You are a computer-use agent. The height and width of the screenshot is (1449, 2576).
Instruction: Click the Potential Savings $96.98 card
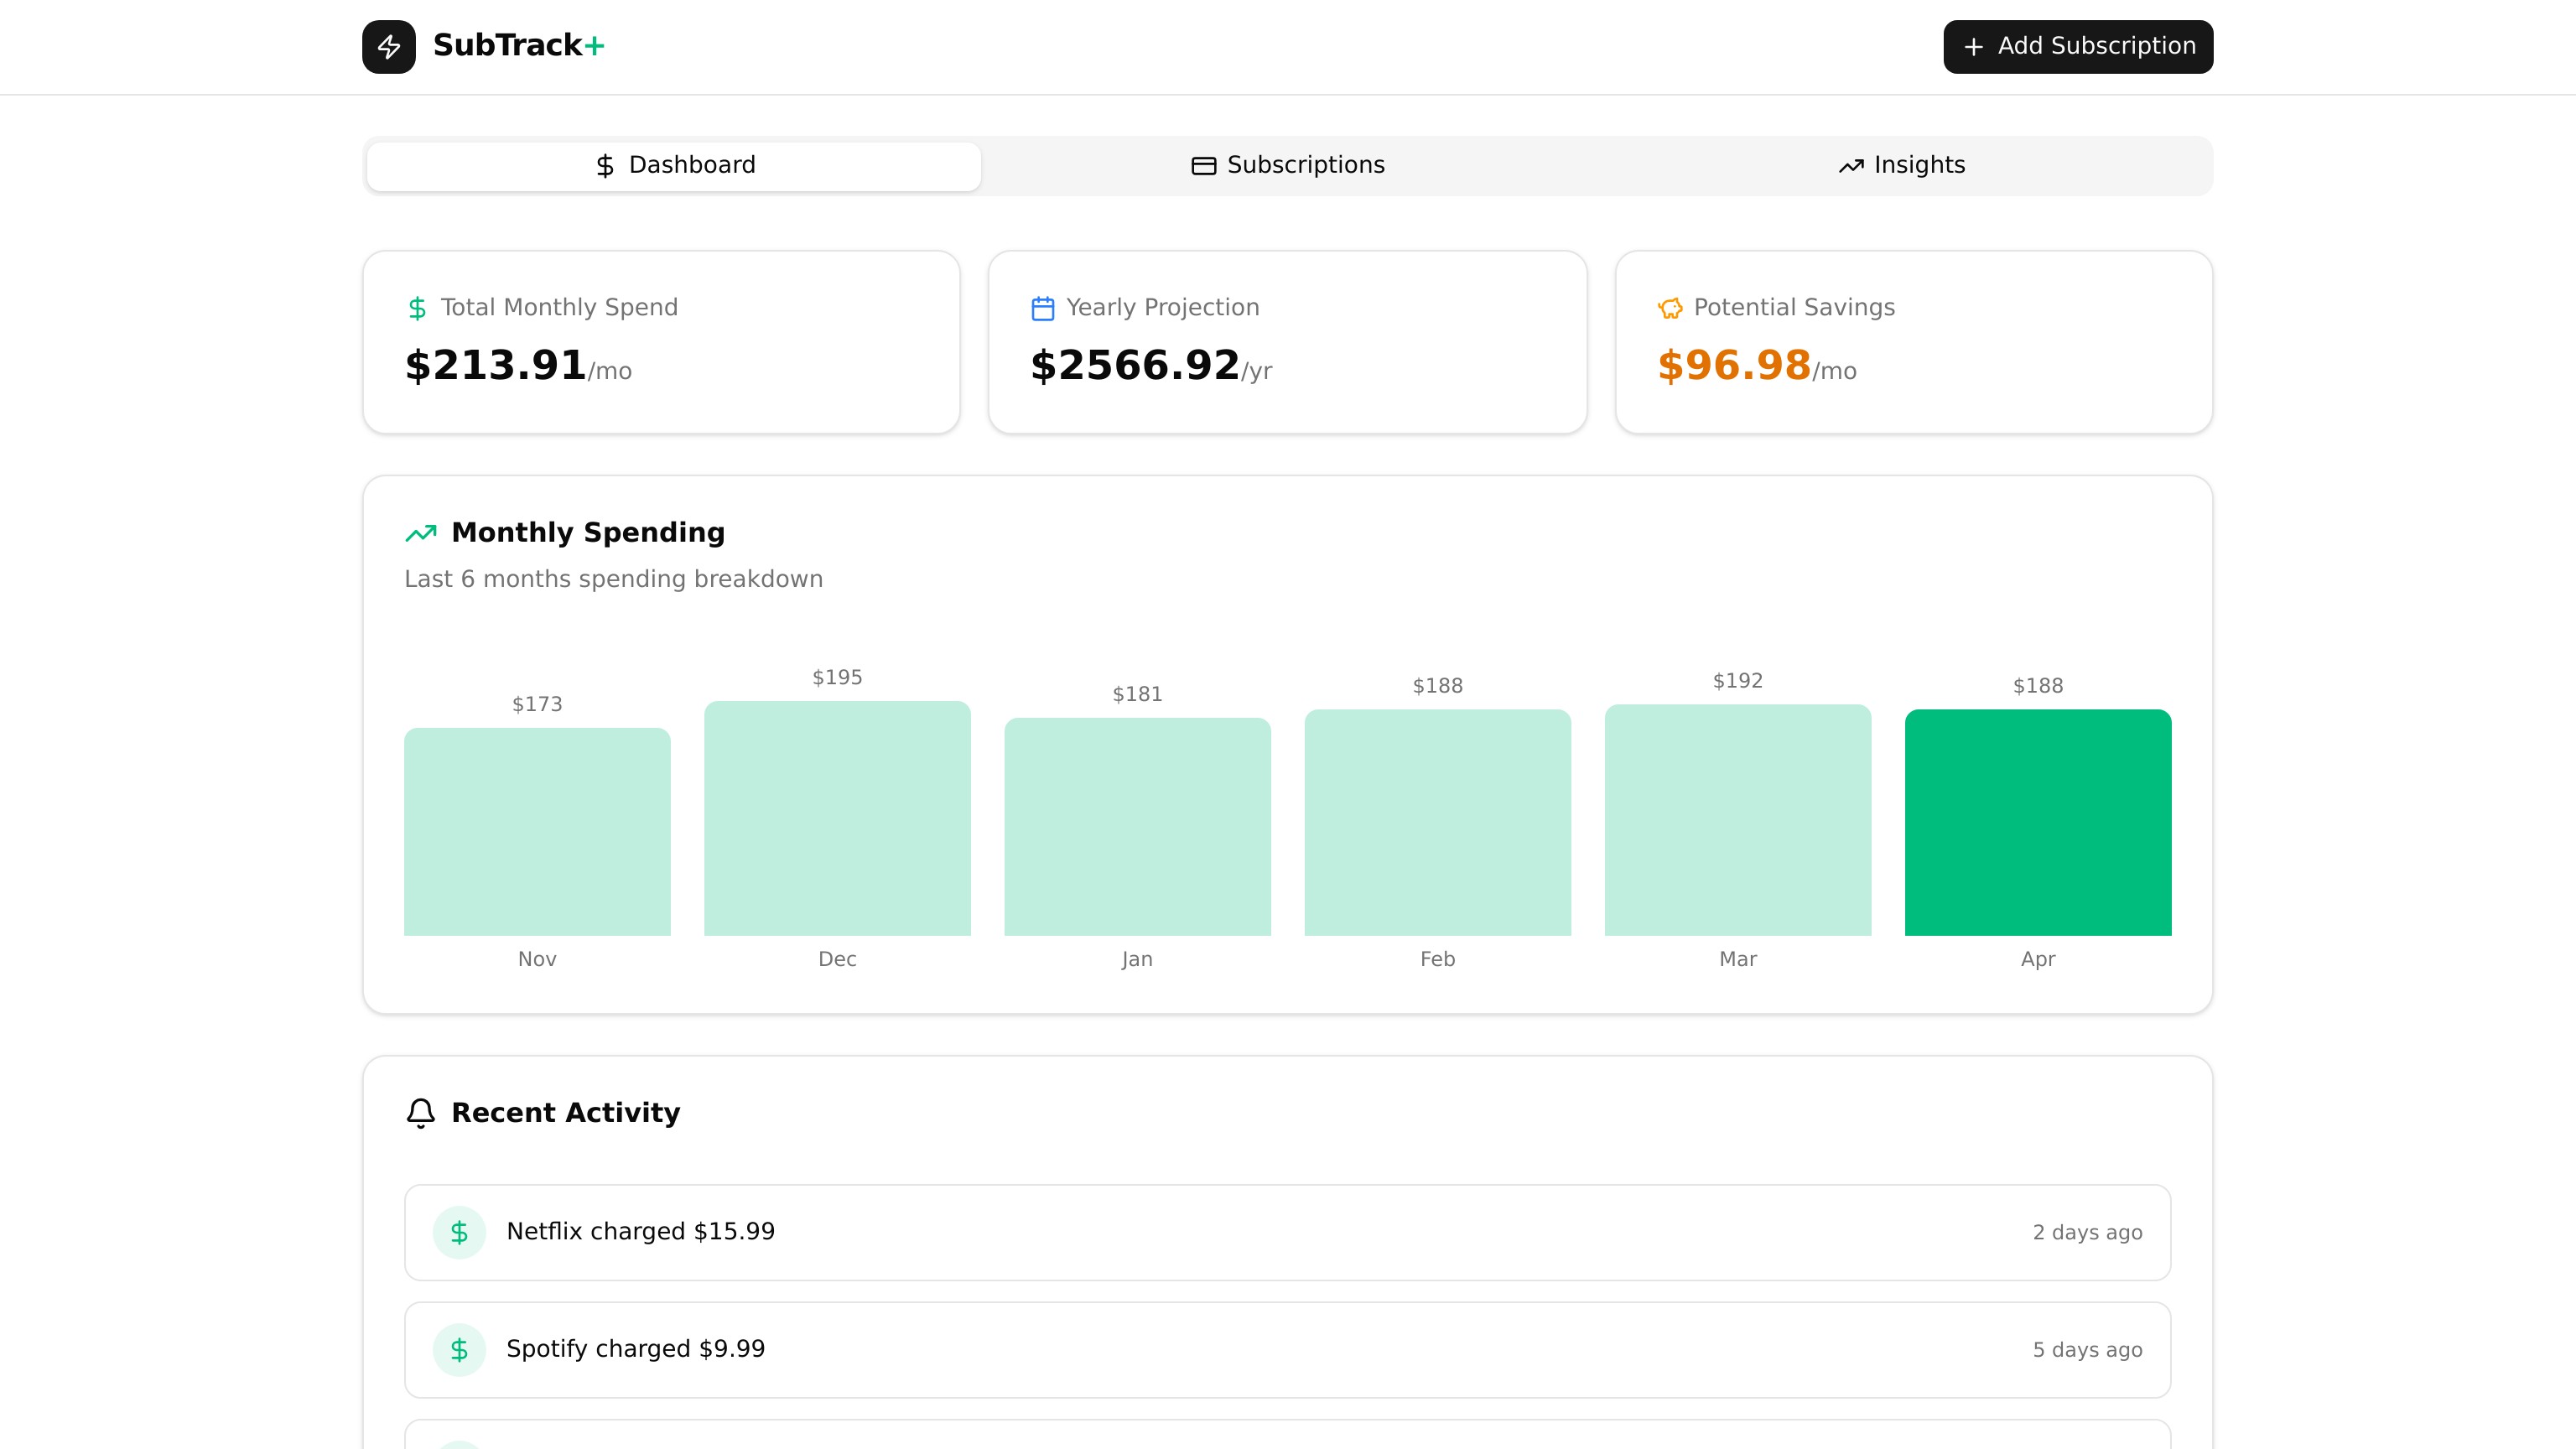coord(1914,342)
